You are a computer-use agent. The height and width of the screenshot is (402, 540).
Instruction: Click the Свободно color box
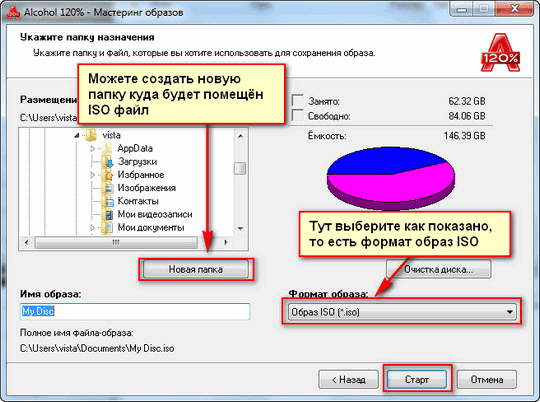click(x=298, y=115)
